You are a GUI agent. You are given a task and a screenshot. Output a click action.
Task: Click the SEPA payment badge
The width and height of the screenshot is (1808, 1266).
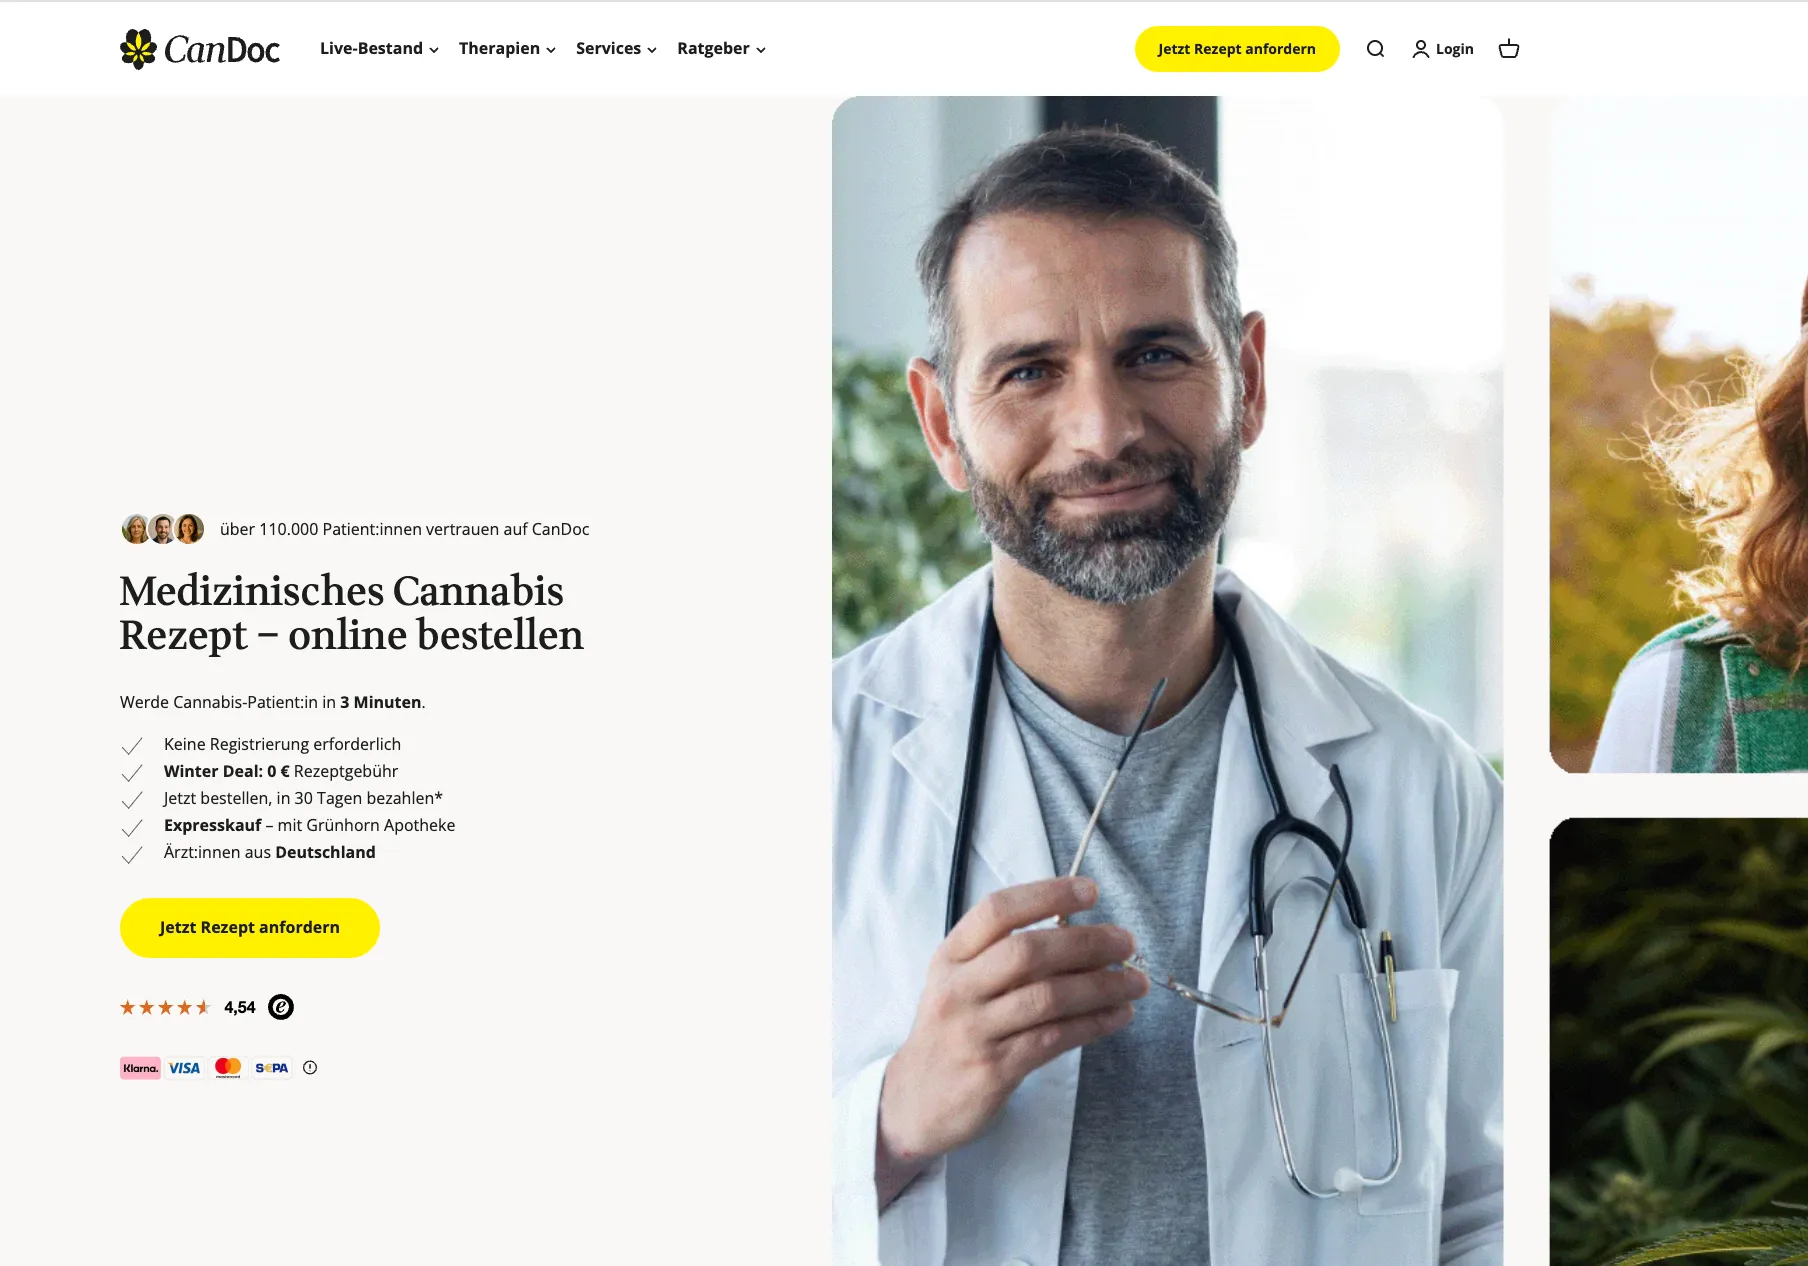pyautogui.click(x=272, y=1068)
